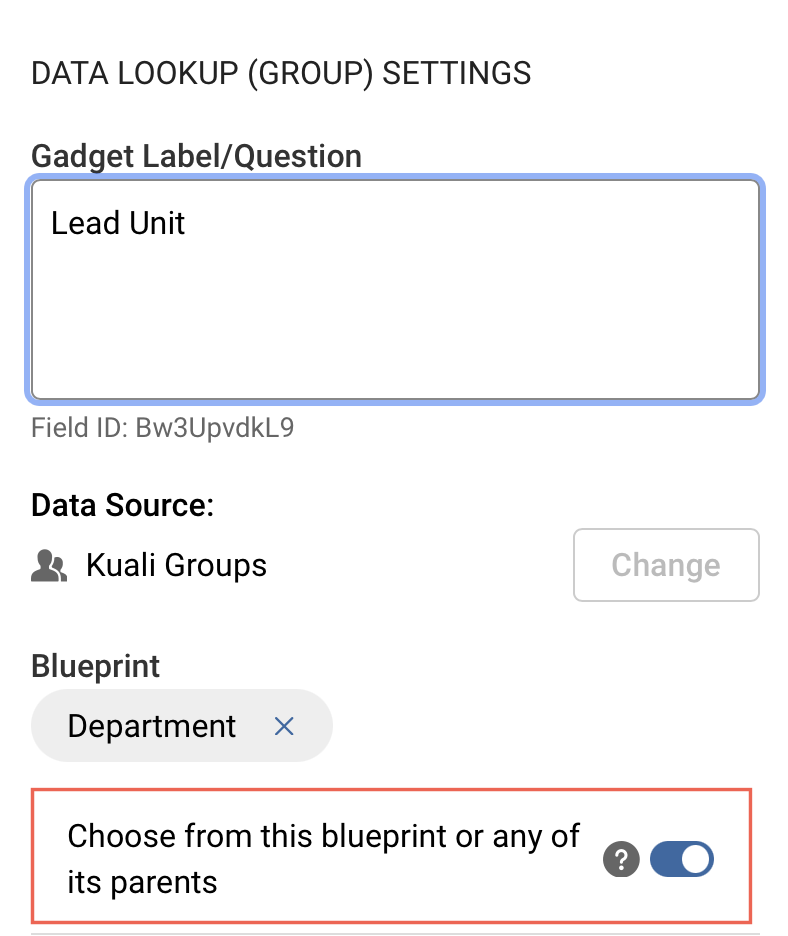
Task: Disable choosing from this blueprint or its parents
Action: click(x=682, y=859)
